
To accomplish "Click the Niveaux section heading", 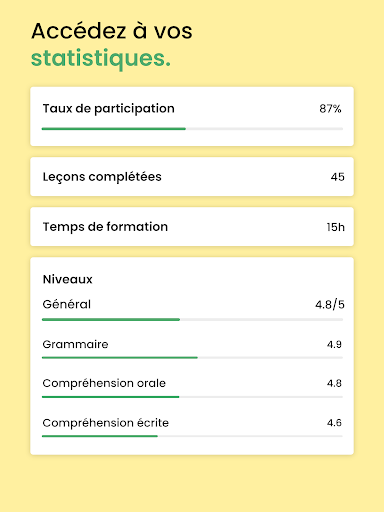I will pyautogui.click(x=68, y=279).
